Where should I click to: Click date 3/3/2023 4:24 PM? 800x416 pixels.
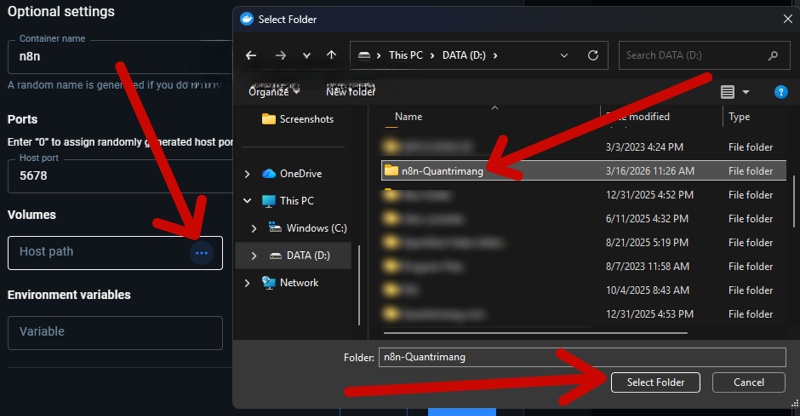point(644,147)
